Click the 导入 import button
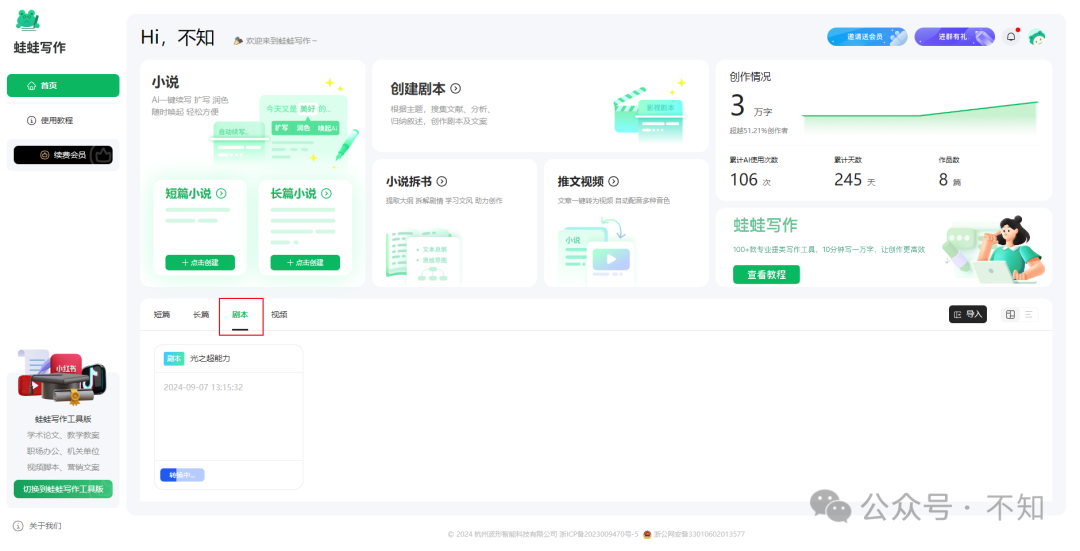The width and height of the screenshot is (1080, 551). [968, 314]
